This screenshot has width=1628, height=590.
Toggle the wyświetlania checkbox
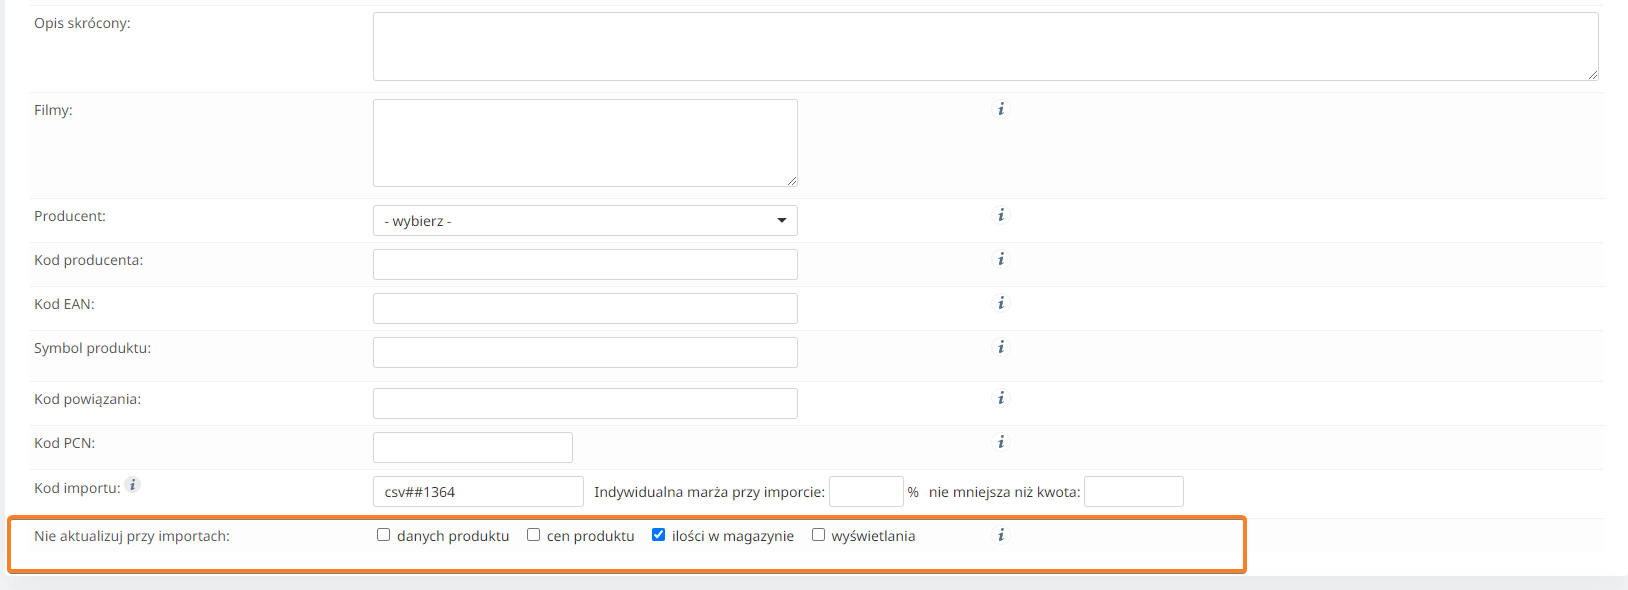(x=818, y=535)
